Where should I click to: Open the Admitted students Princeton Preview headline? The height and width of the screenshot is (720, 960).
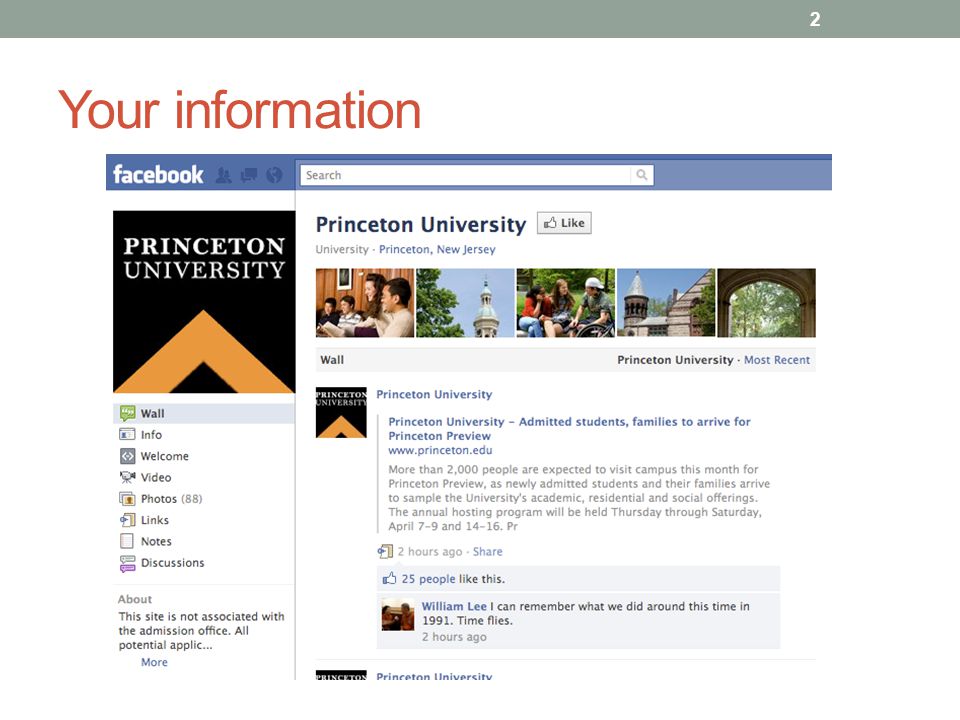(569, 429)
